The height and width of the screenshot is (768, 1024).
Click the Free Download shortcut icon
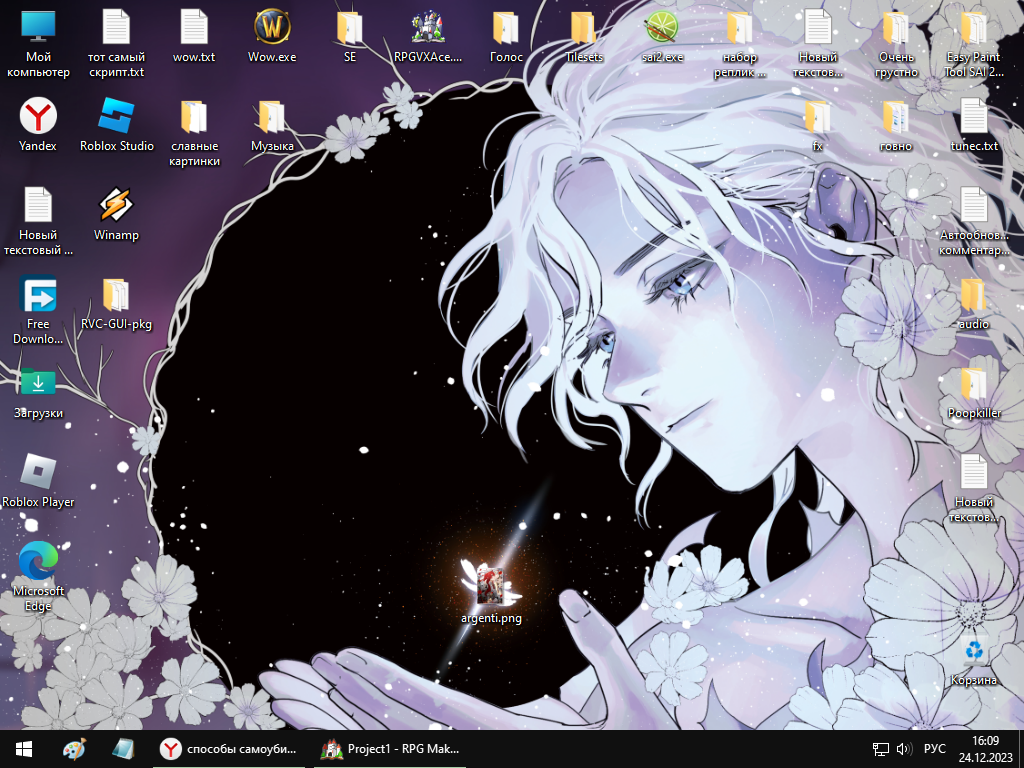(x=38, y=311)
